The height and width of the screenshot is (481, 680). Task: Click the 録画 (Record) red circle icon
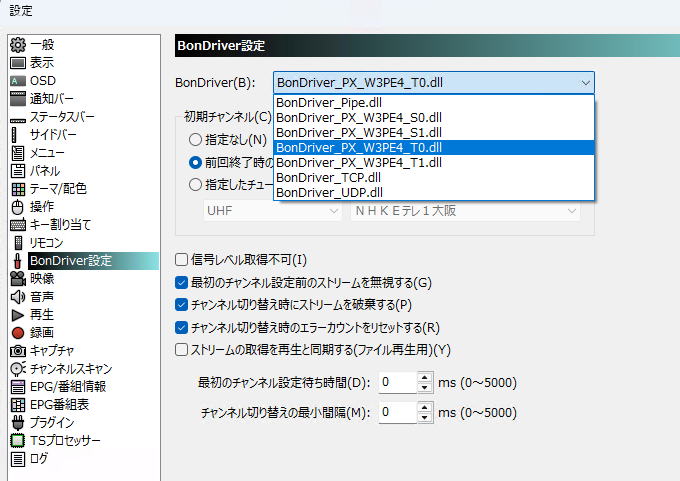pos(17,332)
